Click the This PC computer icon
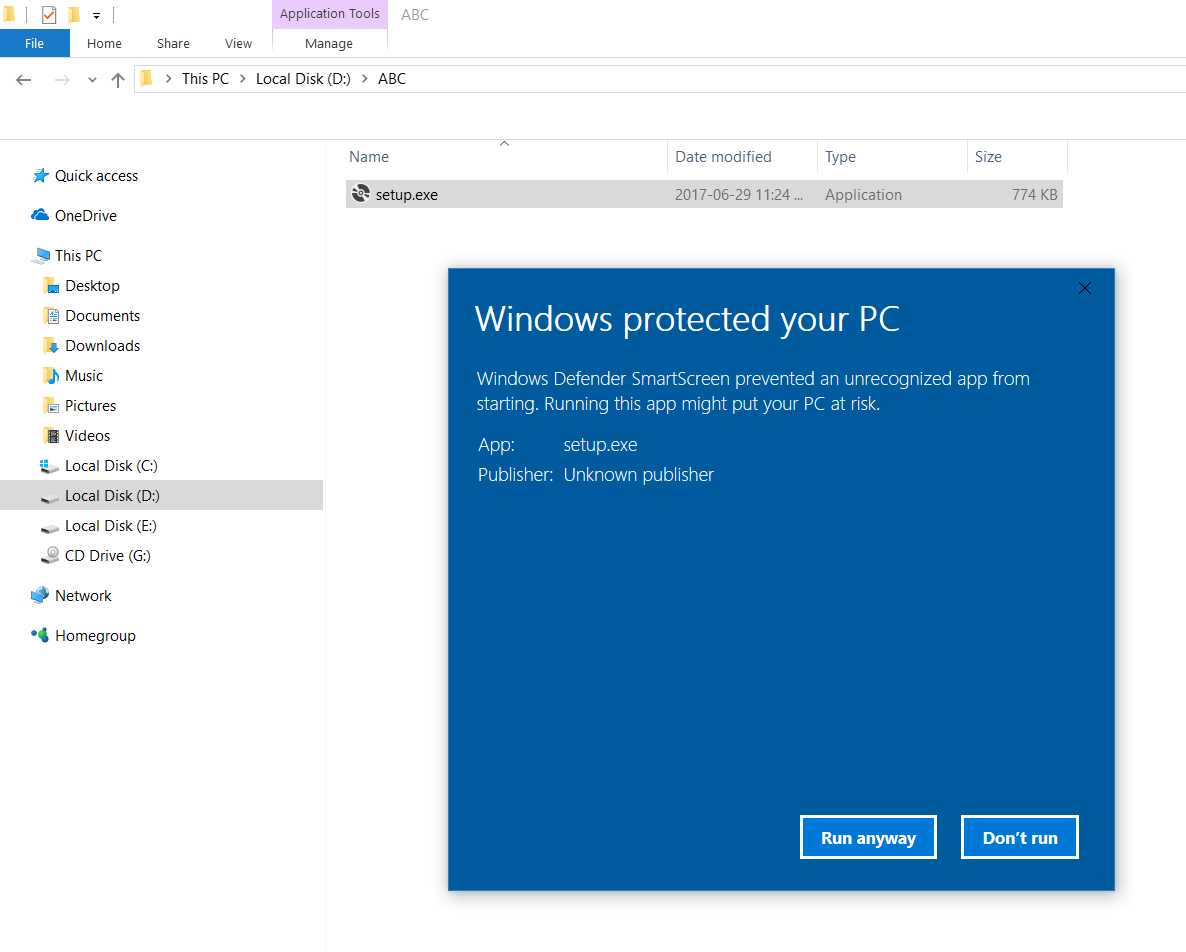This screenshot has width=1186, height=952. (41, 256)
